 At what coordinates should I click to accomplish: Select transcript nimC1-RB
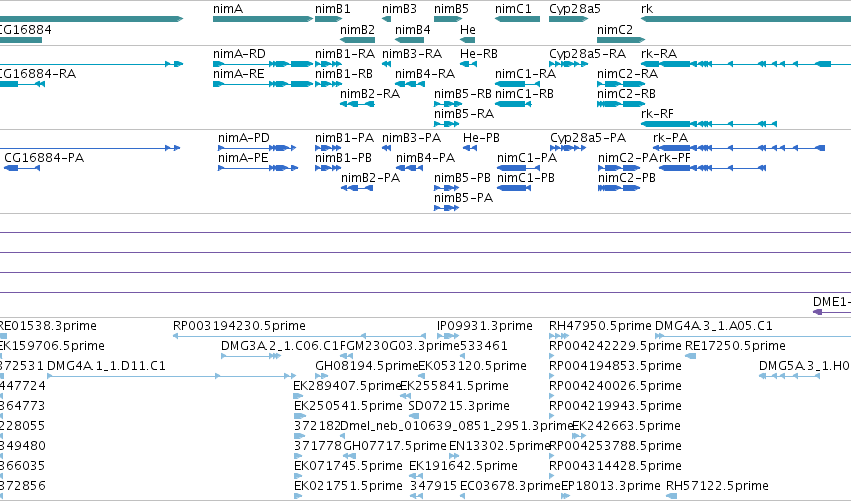click(513, 104)
